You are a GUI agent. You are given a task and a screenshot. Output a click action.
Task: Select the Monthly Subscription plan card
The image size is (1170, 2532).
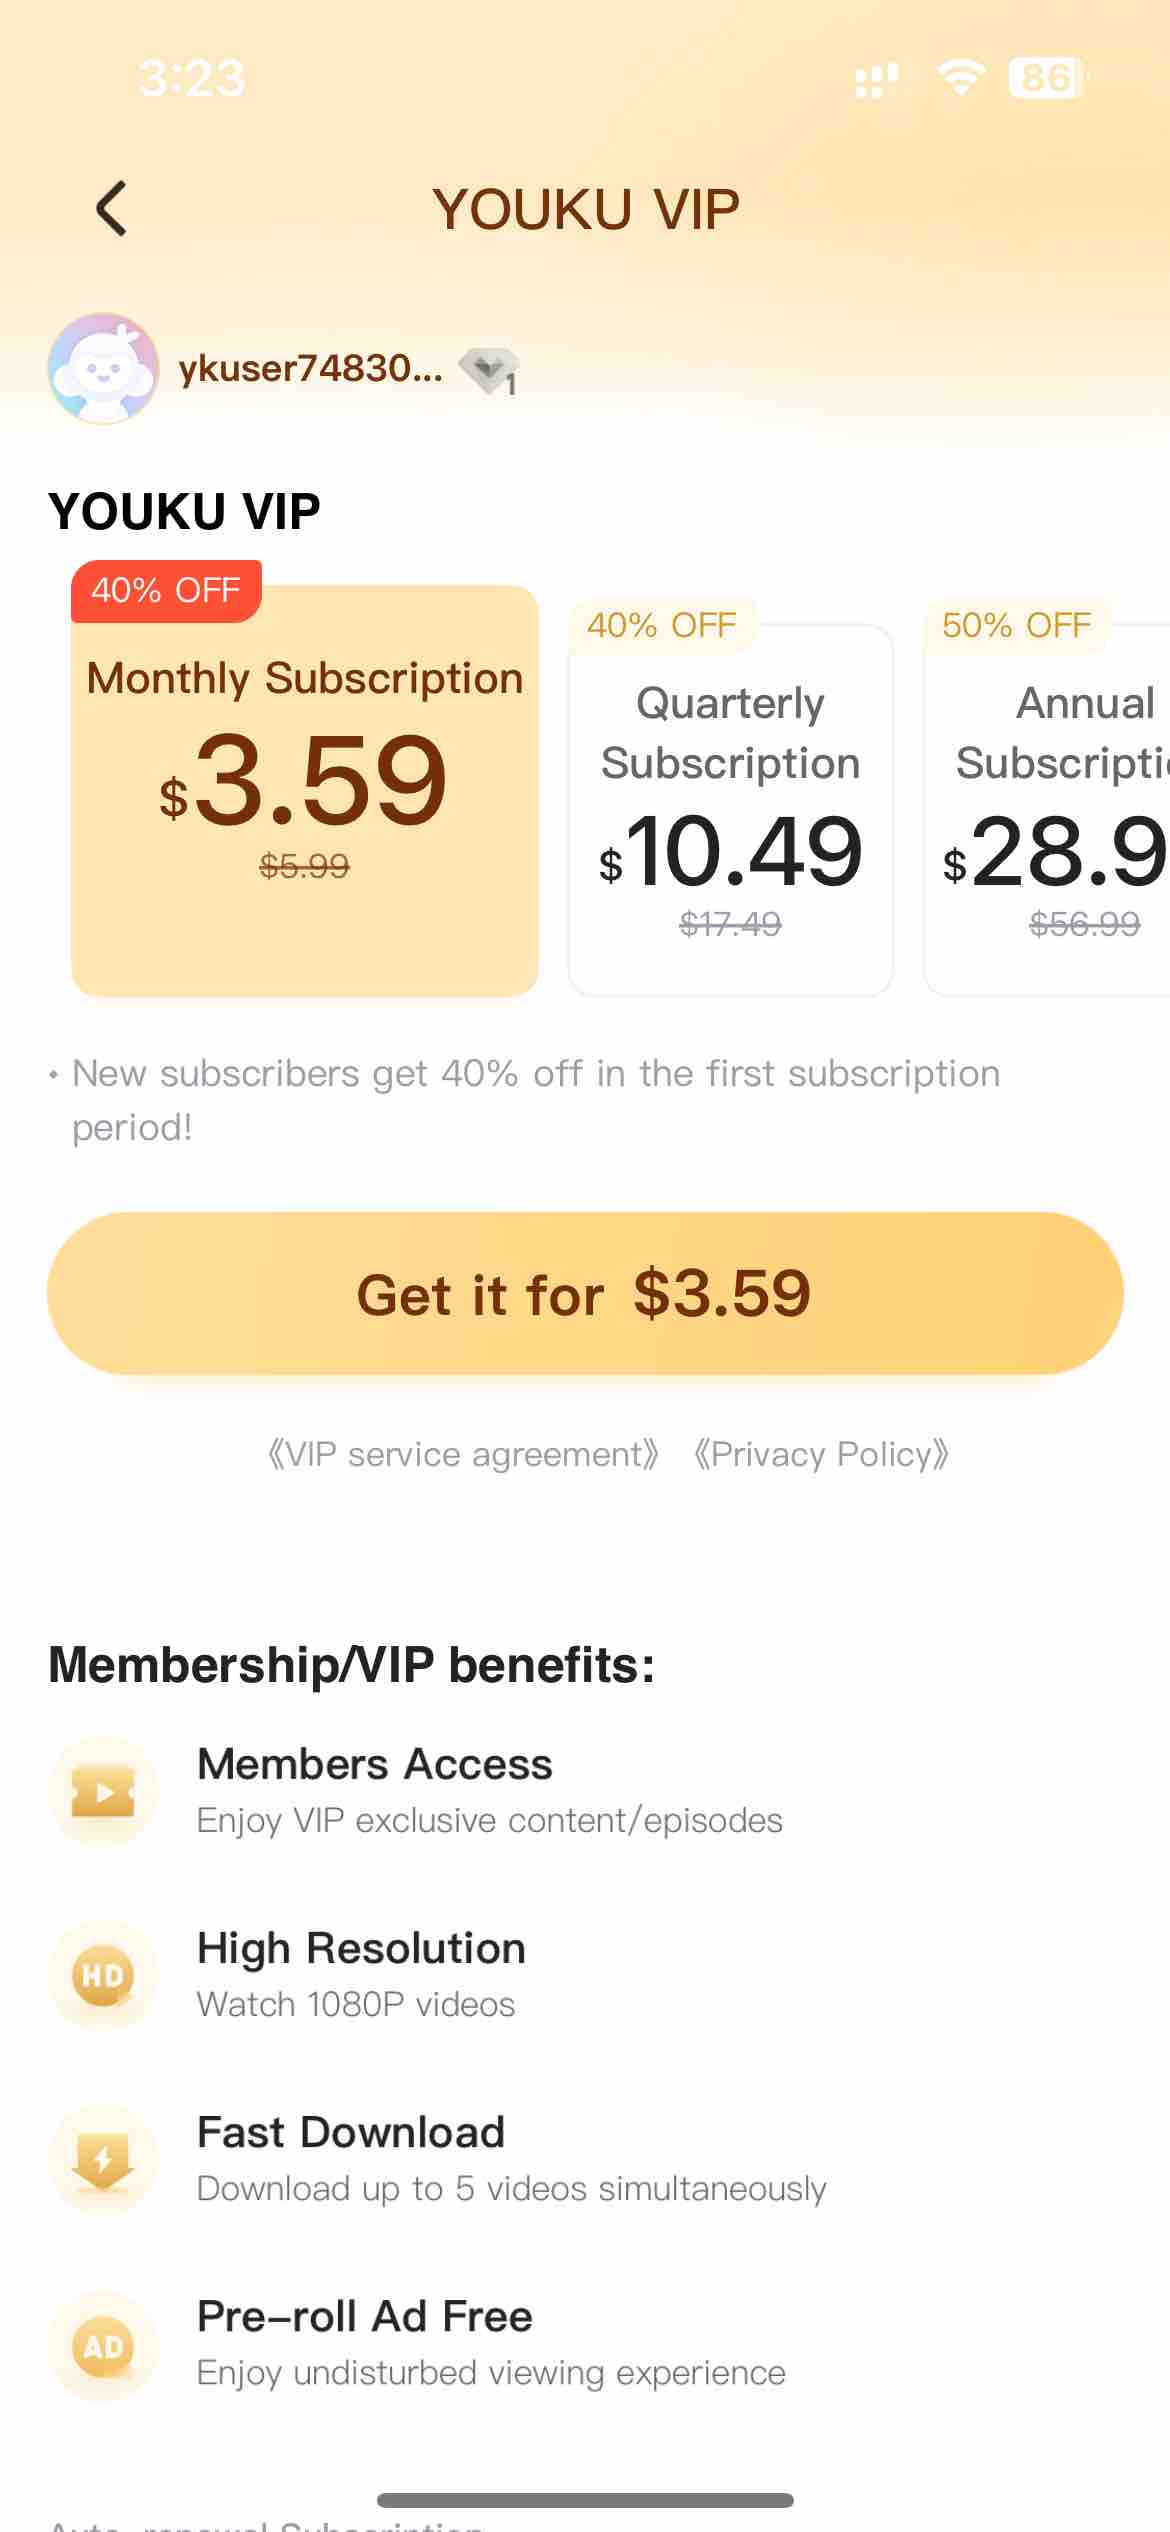pyautogui.click(x=305, y=790)
